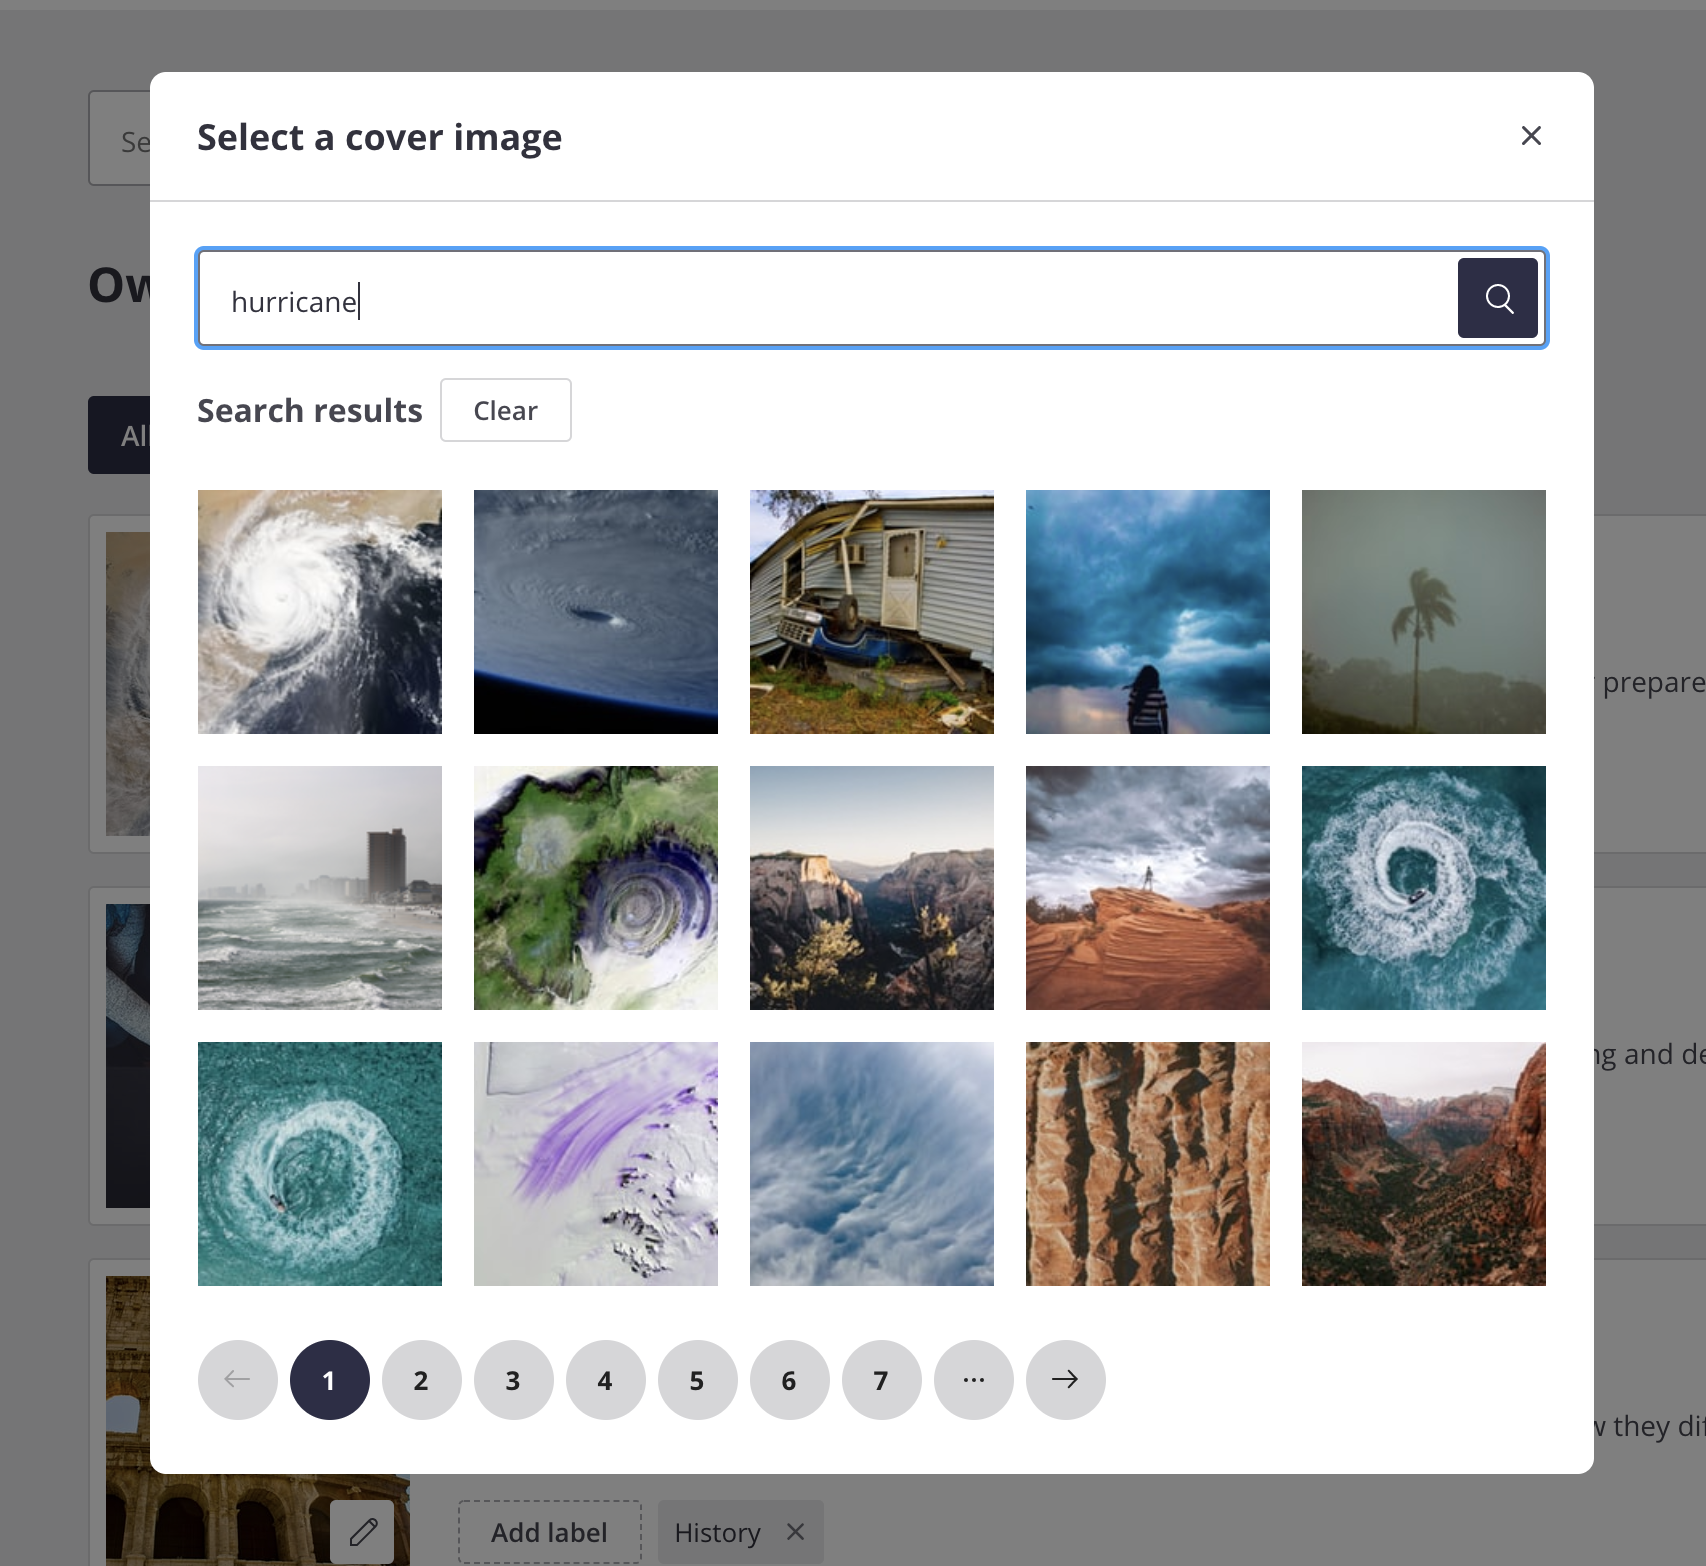Clear the search results

click(506, 410)
